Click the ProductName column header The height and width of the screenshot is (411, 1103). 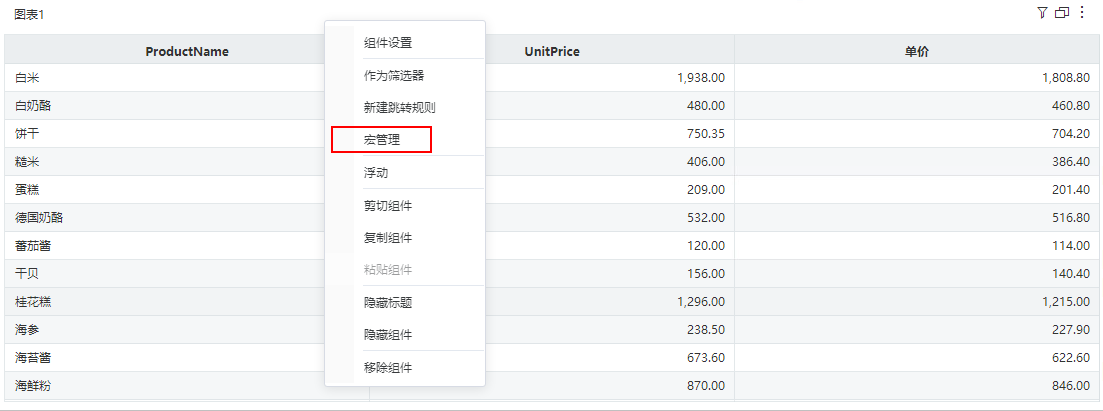pos(187,51)
